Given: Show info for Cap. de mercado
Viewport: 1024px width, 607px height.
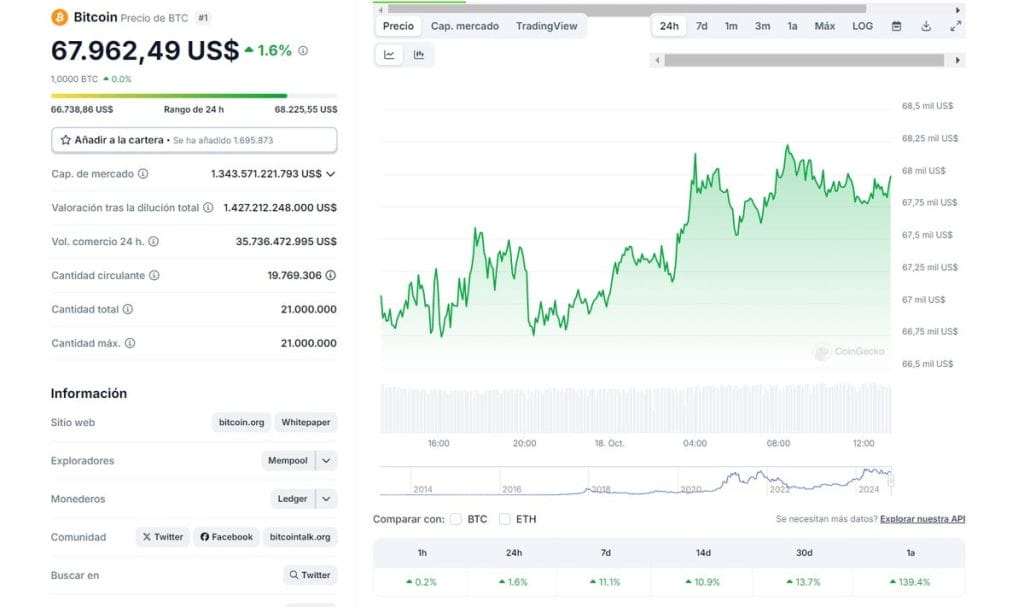Looking at the screenshot, I should pos(143,174).
